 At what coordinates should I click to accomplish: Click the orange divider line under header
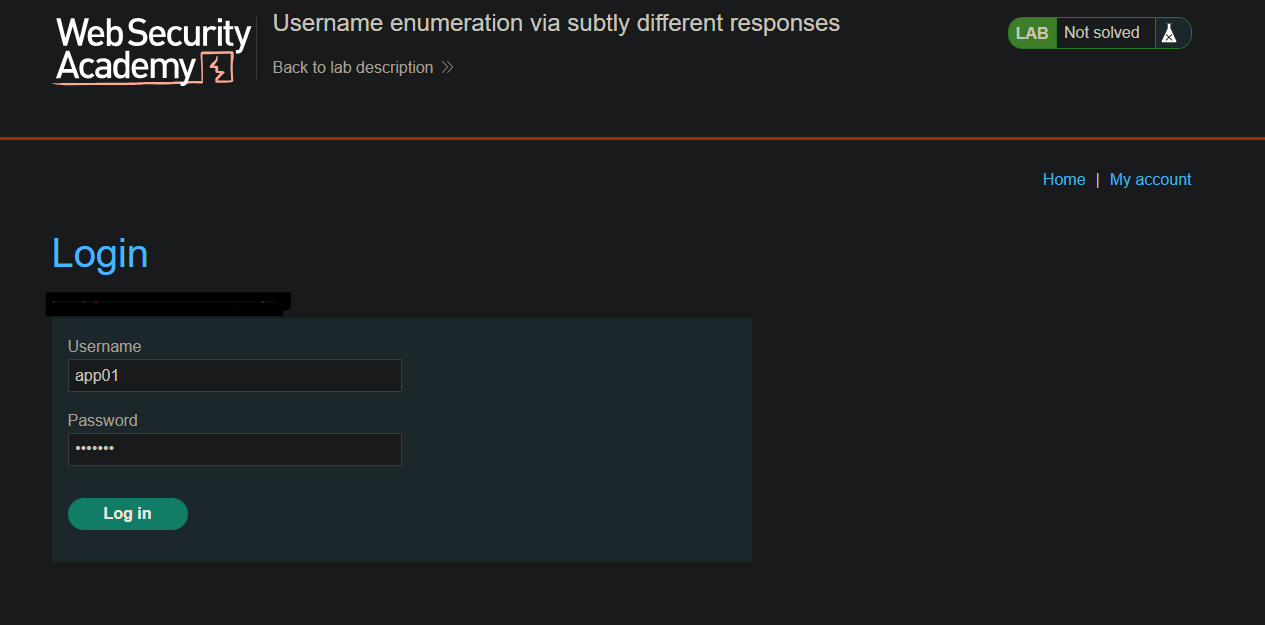[632, 138]
